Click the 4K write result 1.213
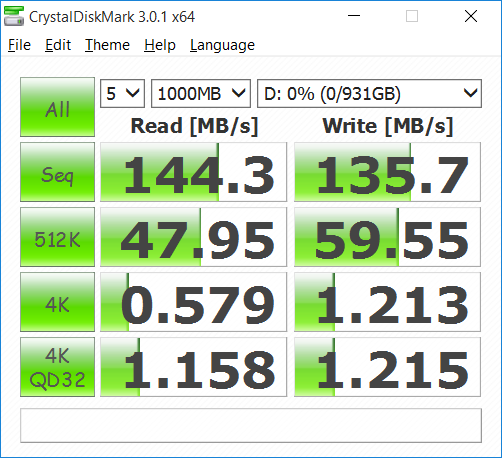The height and width of the screenshot is (458, 502). click(387, 302)
